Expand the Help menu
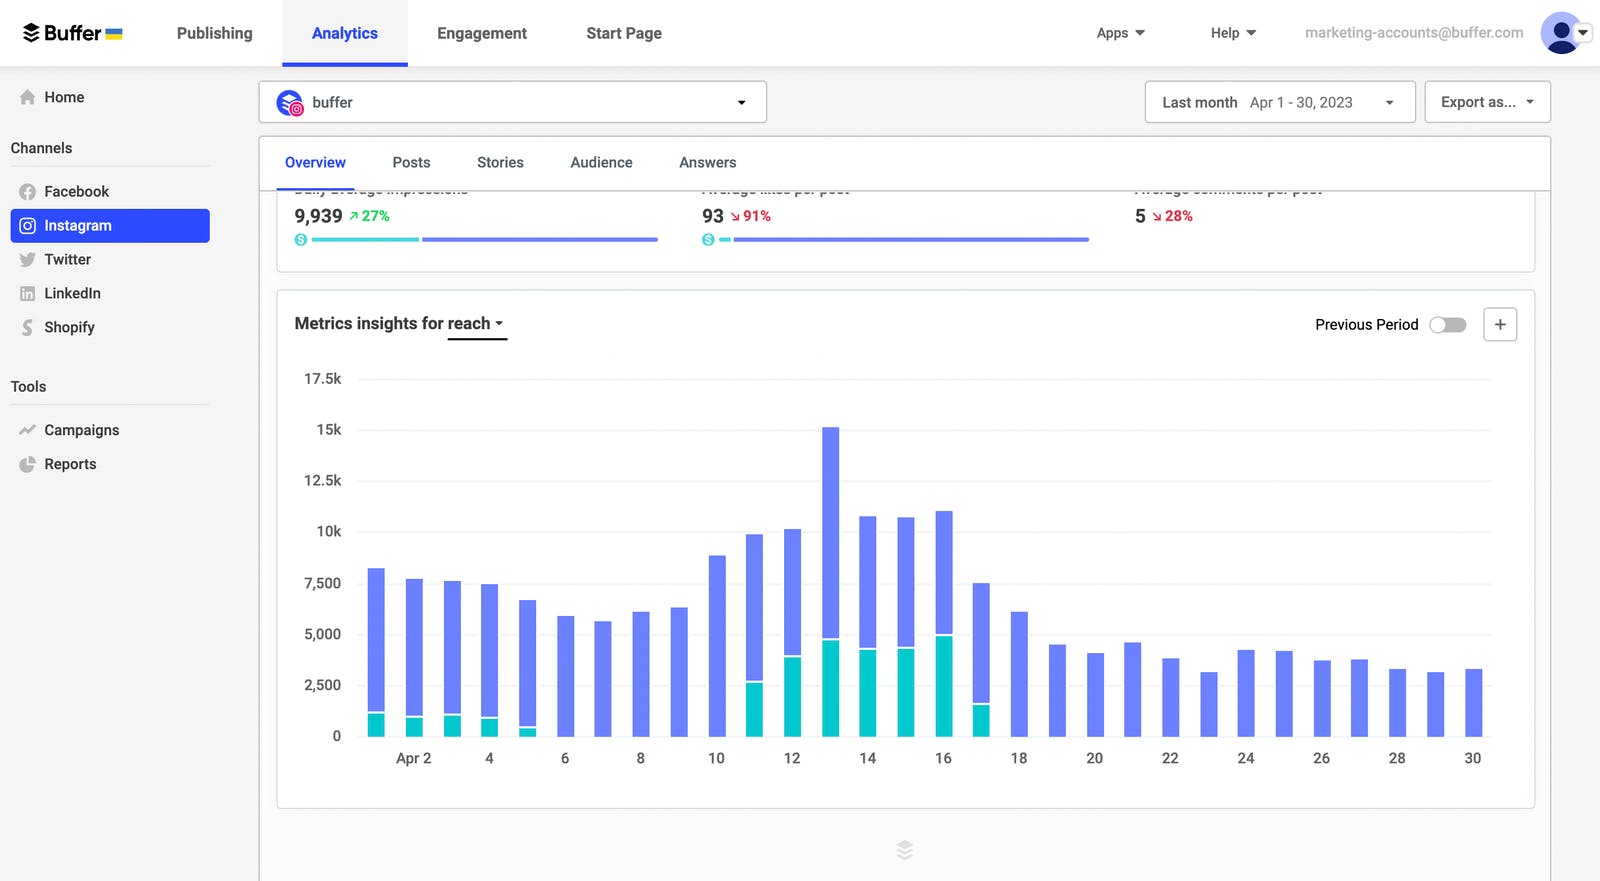 pos(1233,33)
